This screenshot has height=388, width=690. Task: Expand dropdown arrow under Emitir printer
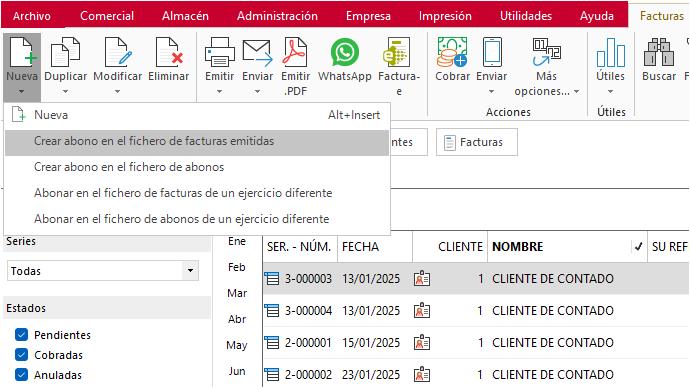tap(219, 92)
